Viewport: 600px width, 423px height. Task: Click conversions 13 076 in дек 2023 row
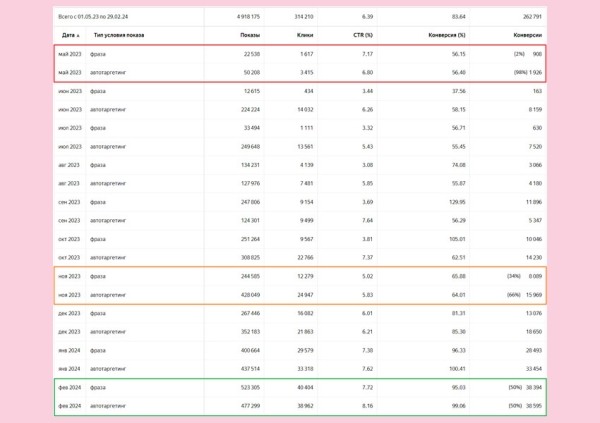[x=534, y=314]
